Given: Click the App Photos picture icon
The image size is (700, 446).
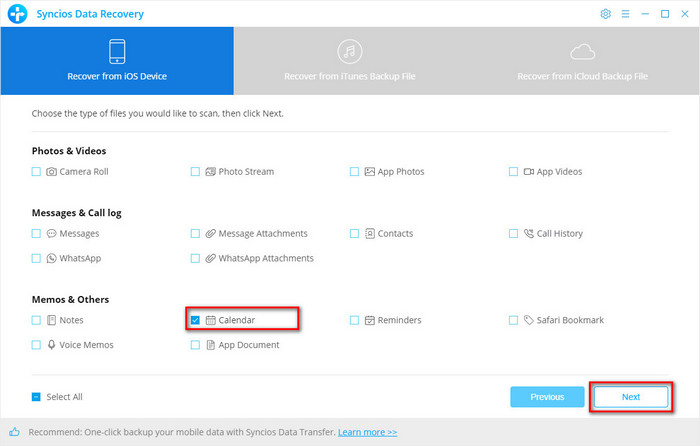Looking at the screenshot, I should coord(370,172).
